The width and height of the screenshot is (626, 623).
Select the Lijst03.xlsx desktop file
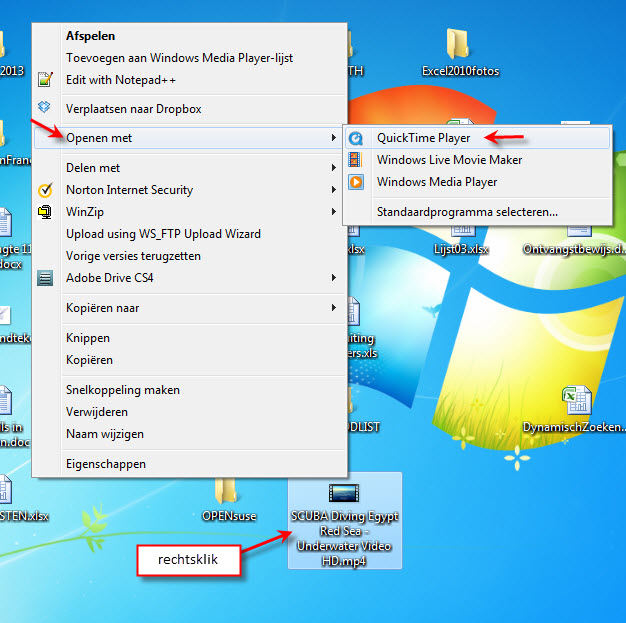(x=462, y=240)
